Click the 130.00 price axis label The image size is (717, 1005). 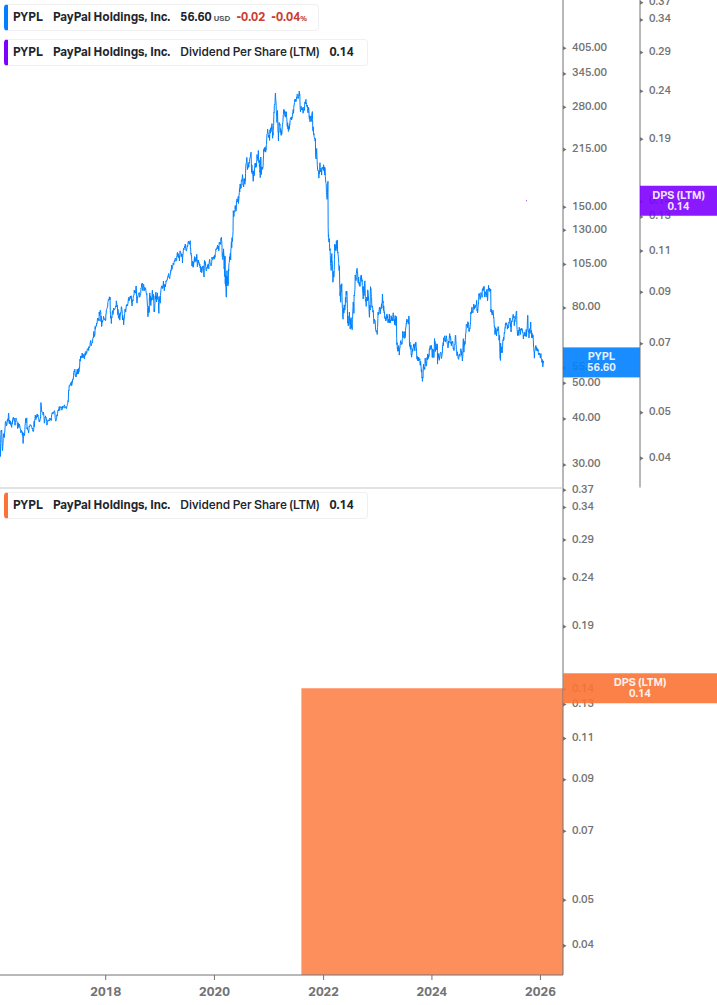589,229
